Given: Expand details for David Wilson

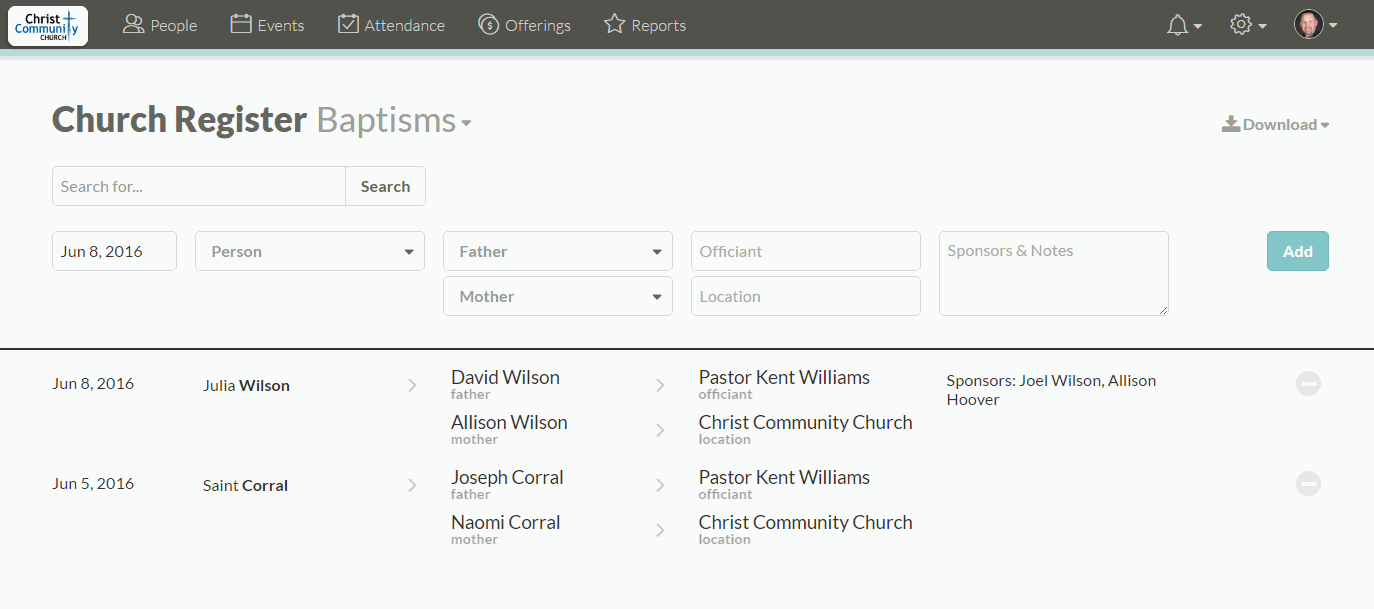Looking at the screenshot, I should click(x=660, y=384).
